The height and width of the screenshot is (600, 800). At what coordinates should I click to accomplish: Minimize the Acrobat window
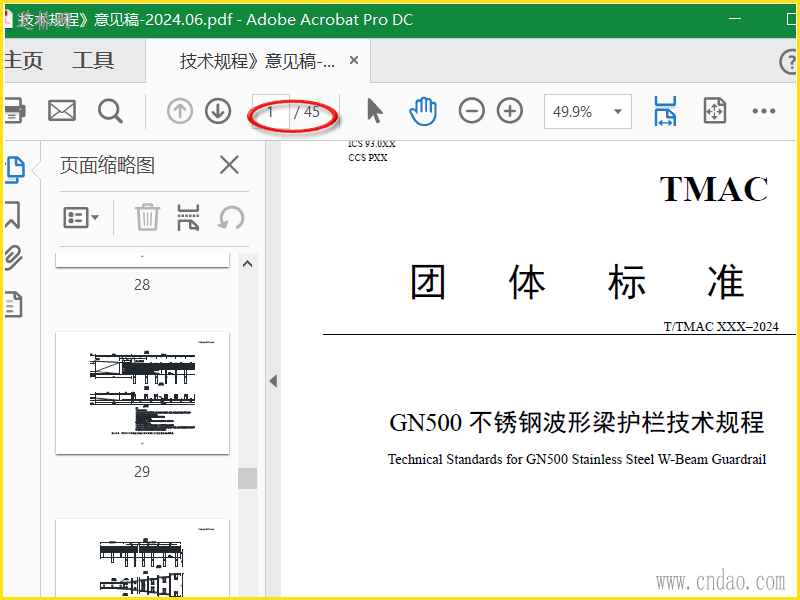click(735, 19)
